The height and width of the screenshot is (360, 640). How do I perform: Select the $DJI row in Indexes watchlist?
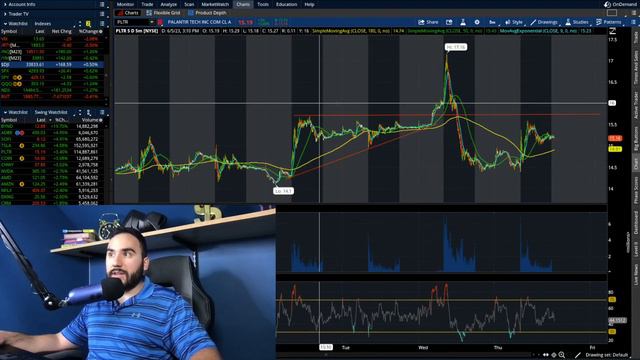(x=52, y=64)
